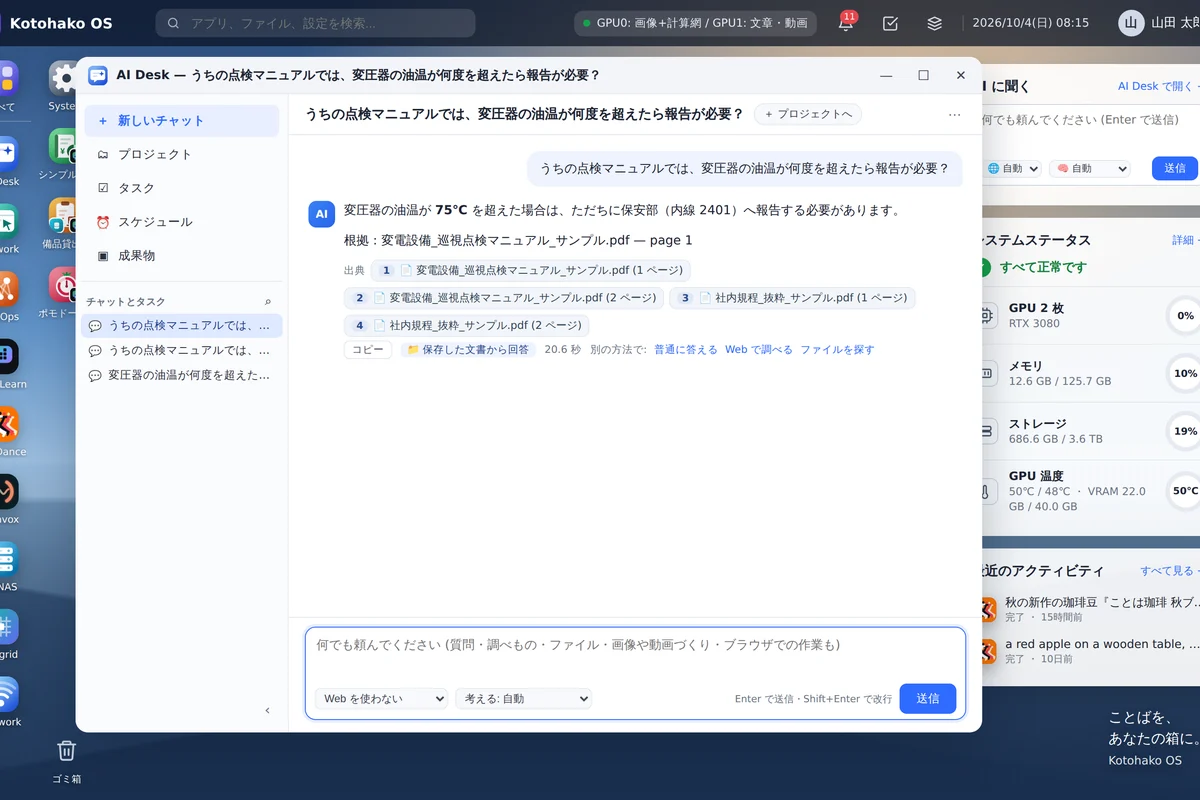The image size is (1200, 800).
Task: Click the speech bubble icon for 変圧器の油温 chat
Action: click(x=95, y=376)
